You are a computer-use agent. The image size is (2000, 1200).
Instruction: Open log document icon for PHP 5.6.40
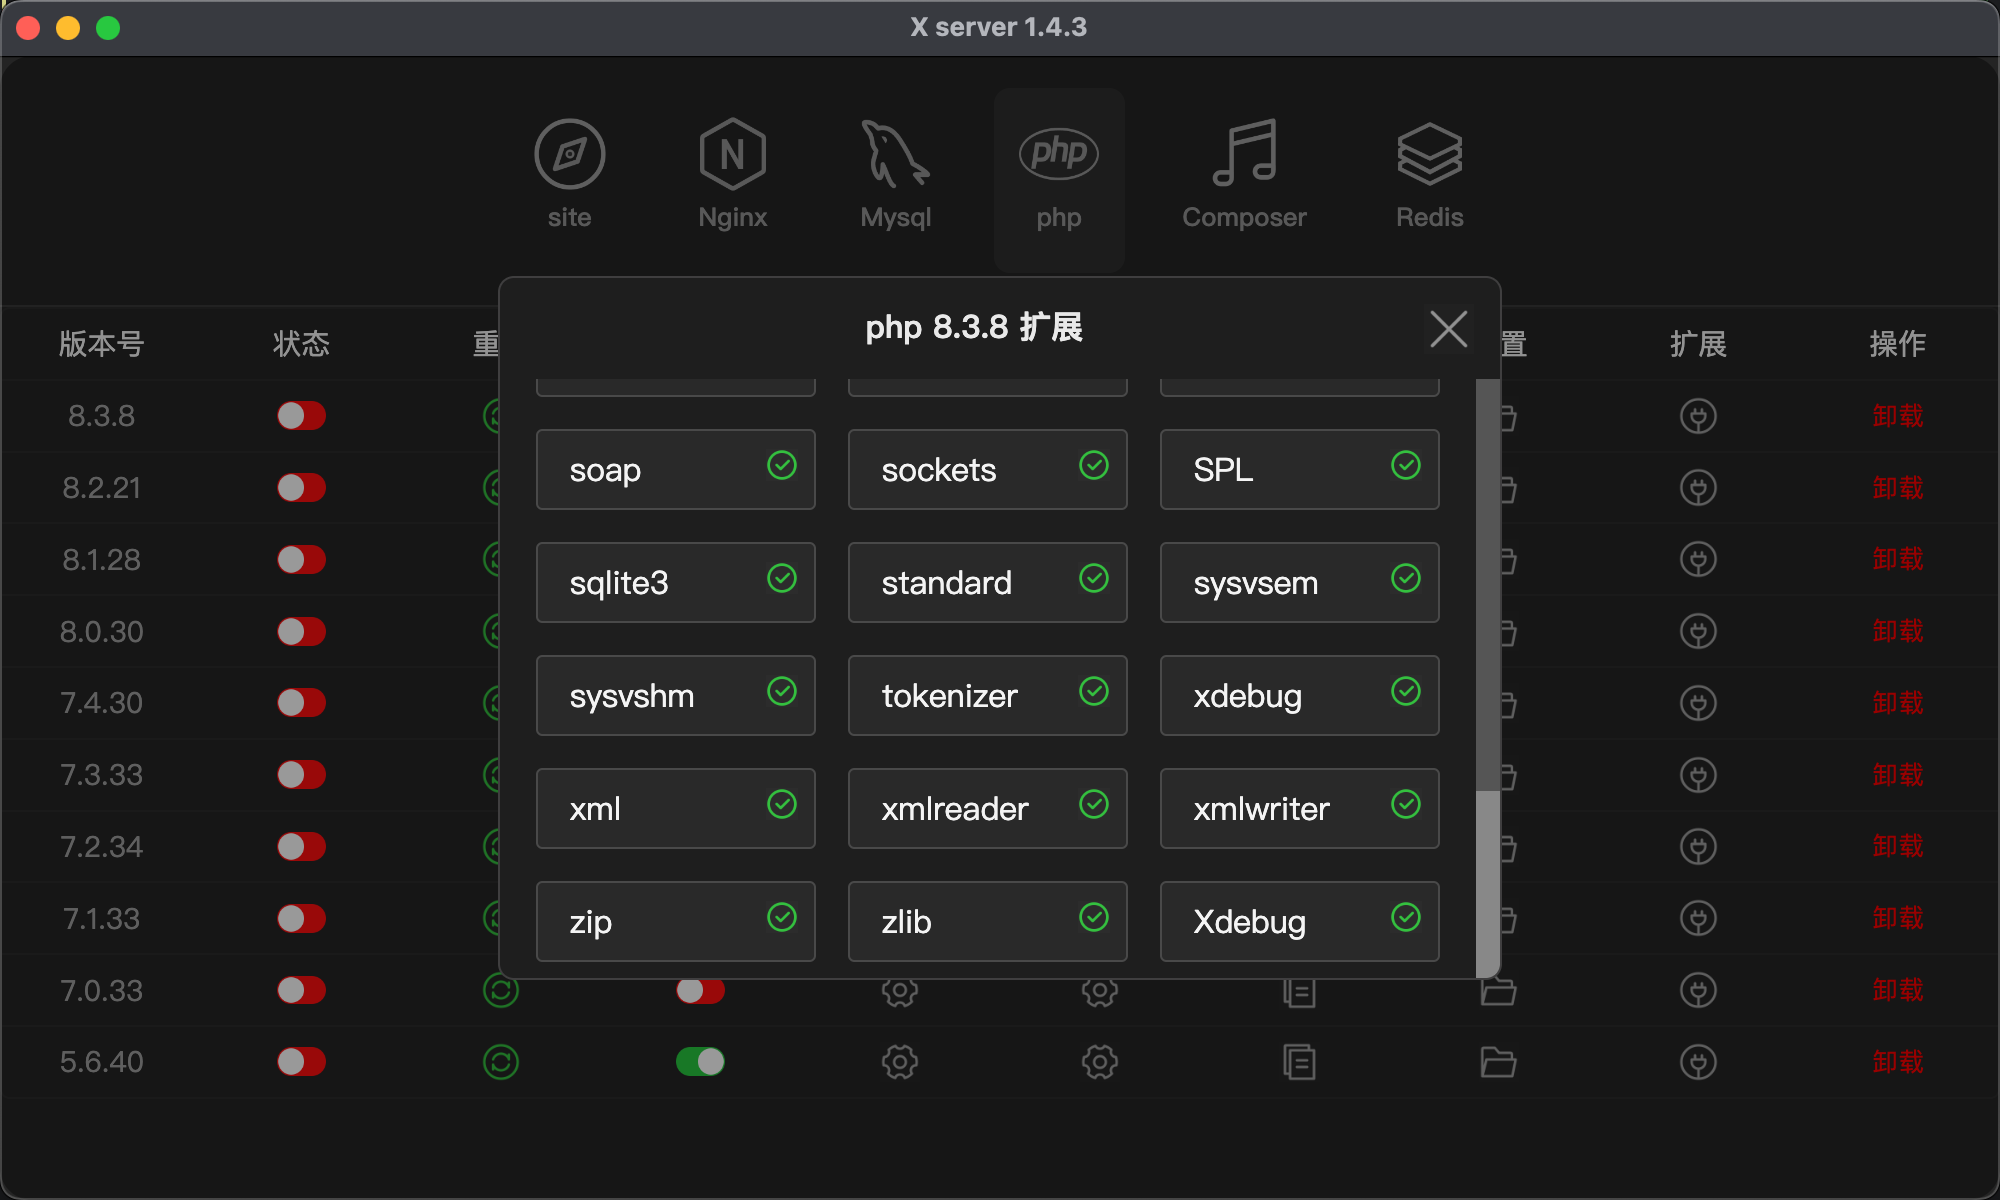point(1299,1062)
